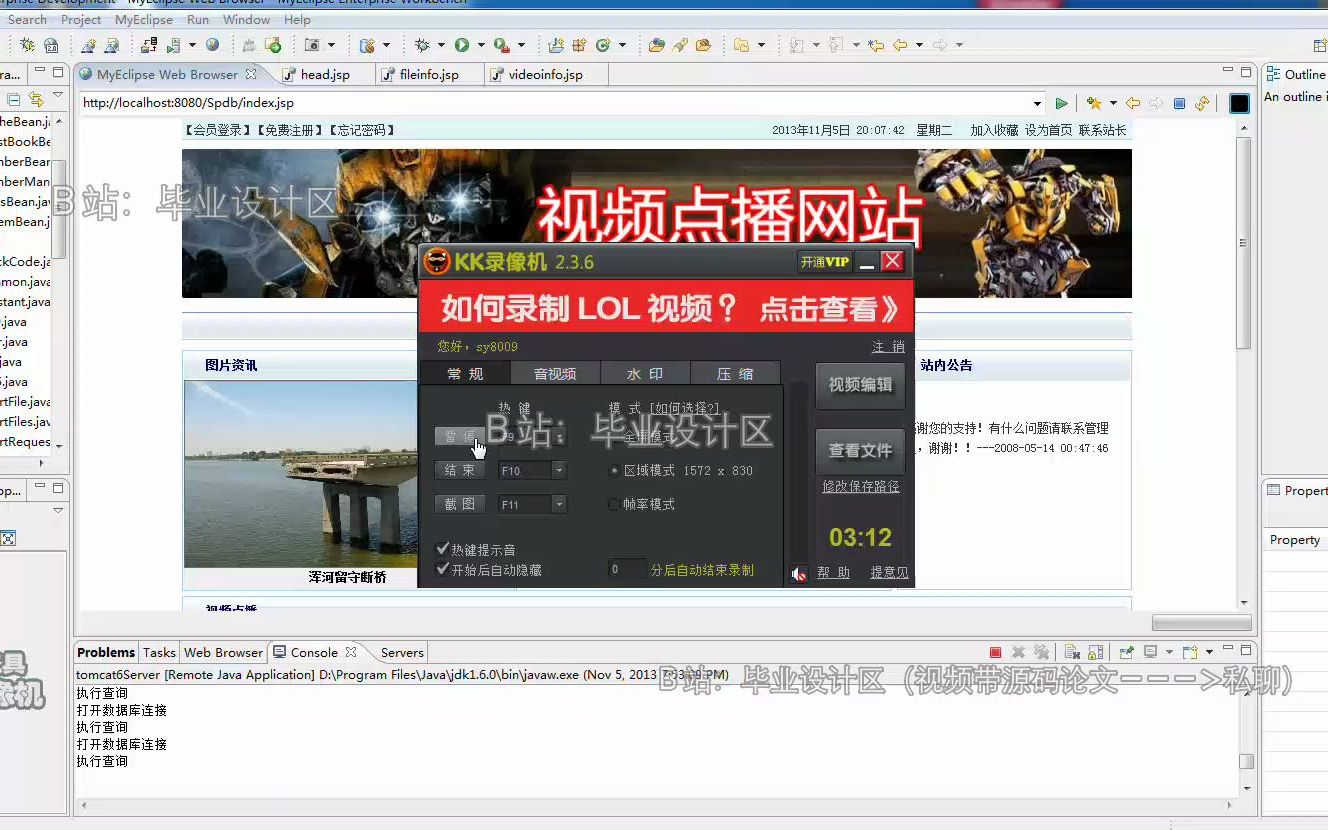Open Display Selected Console dropdown arrow
Image resolution: width=1328 pixels, height=830 pixels.
click(1168, 652)
